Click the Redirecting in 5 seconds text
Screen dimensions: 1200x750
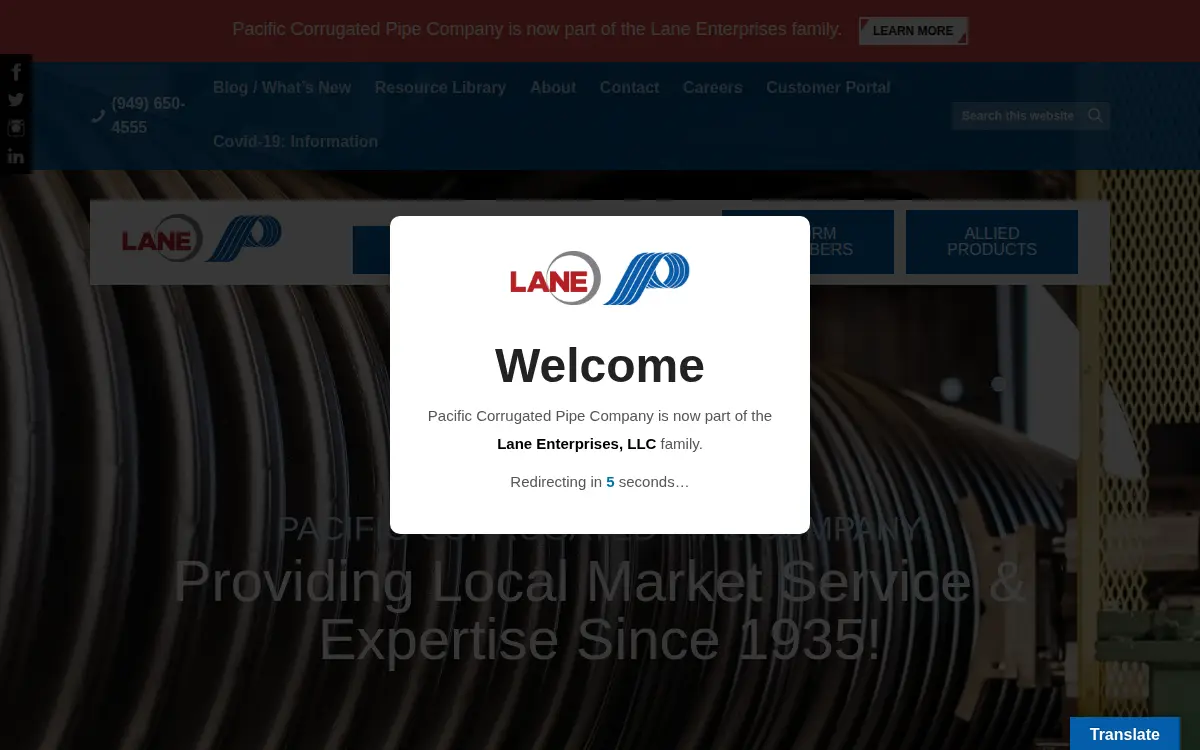click(600, 482)
